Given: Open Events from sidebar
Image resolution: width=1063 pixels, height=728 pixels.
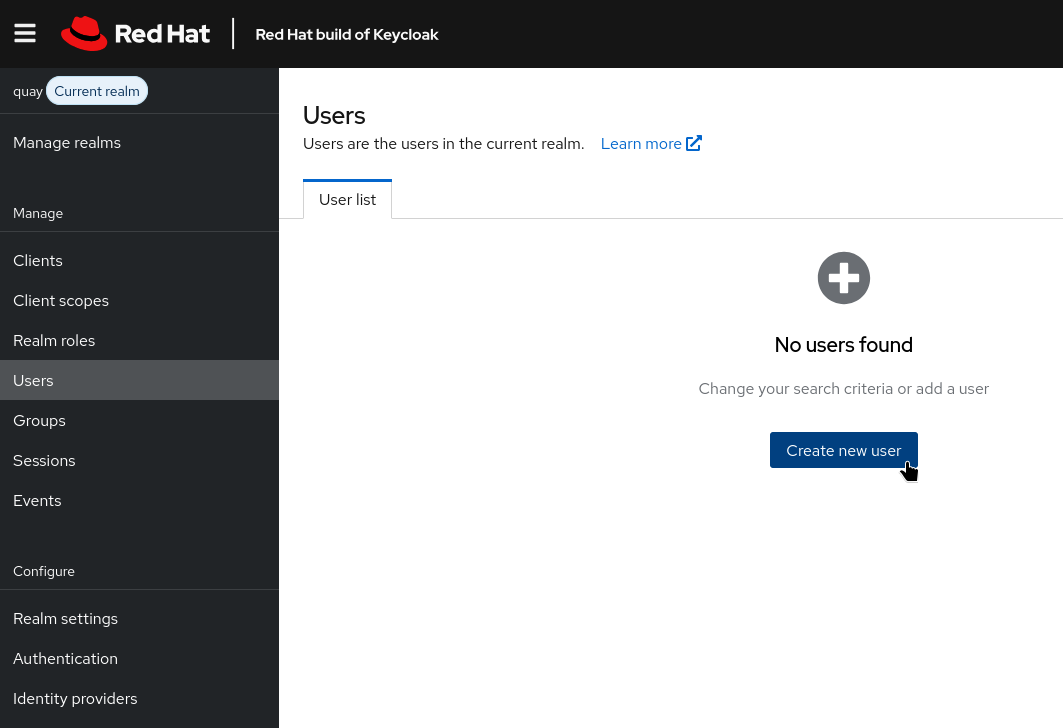Looking at the screenshot, I should [37, 501].
